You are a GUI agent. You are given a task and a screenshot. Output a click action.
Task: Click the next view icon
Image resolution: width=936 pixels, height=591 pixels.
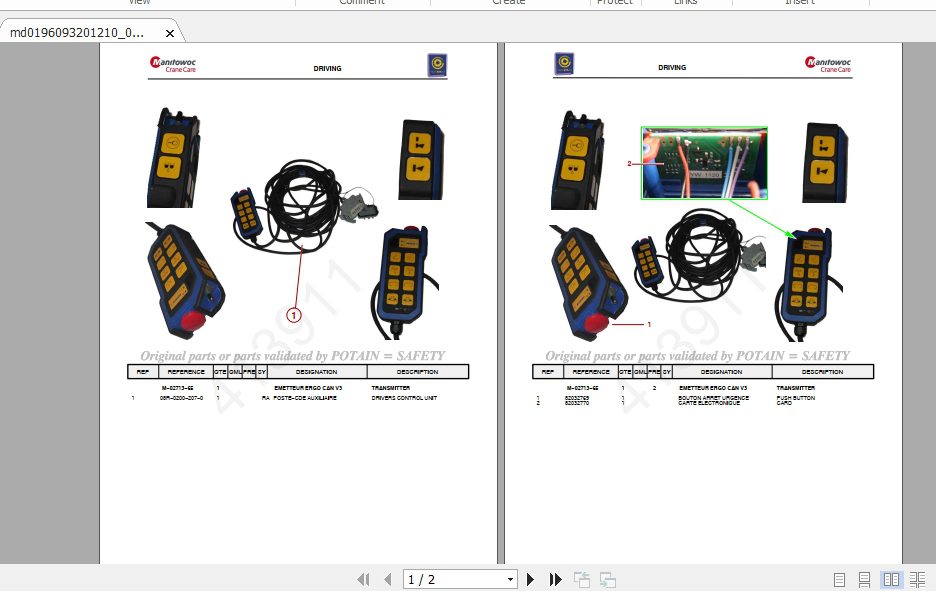point(608,579)
